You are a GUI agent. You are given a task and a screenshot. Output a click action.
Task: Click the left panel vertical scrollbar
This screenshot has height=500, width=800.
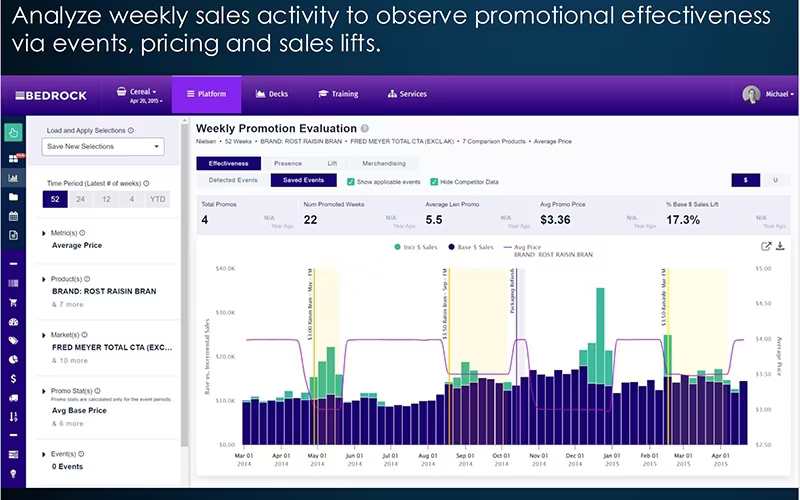coord(185,284)
